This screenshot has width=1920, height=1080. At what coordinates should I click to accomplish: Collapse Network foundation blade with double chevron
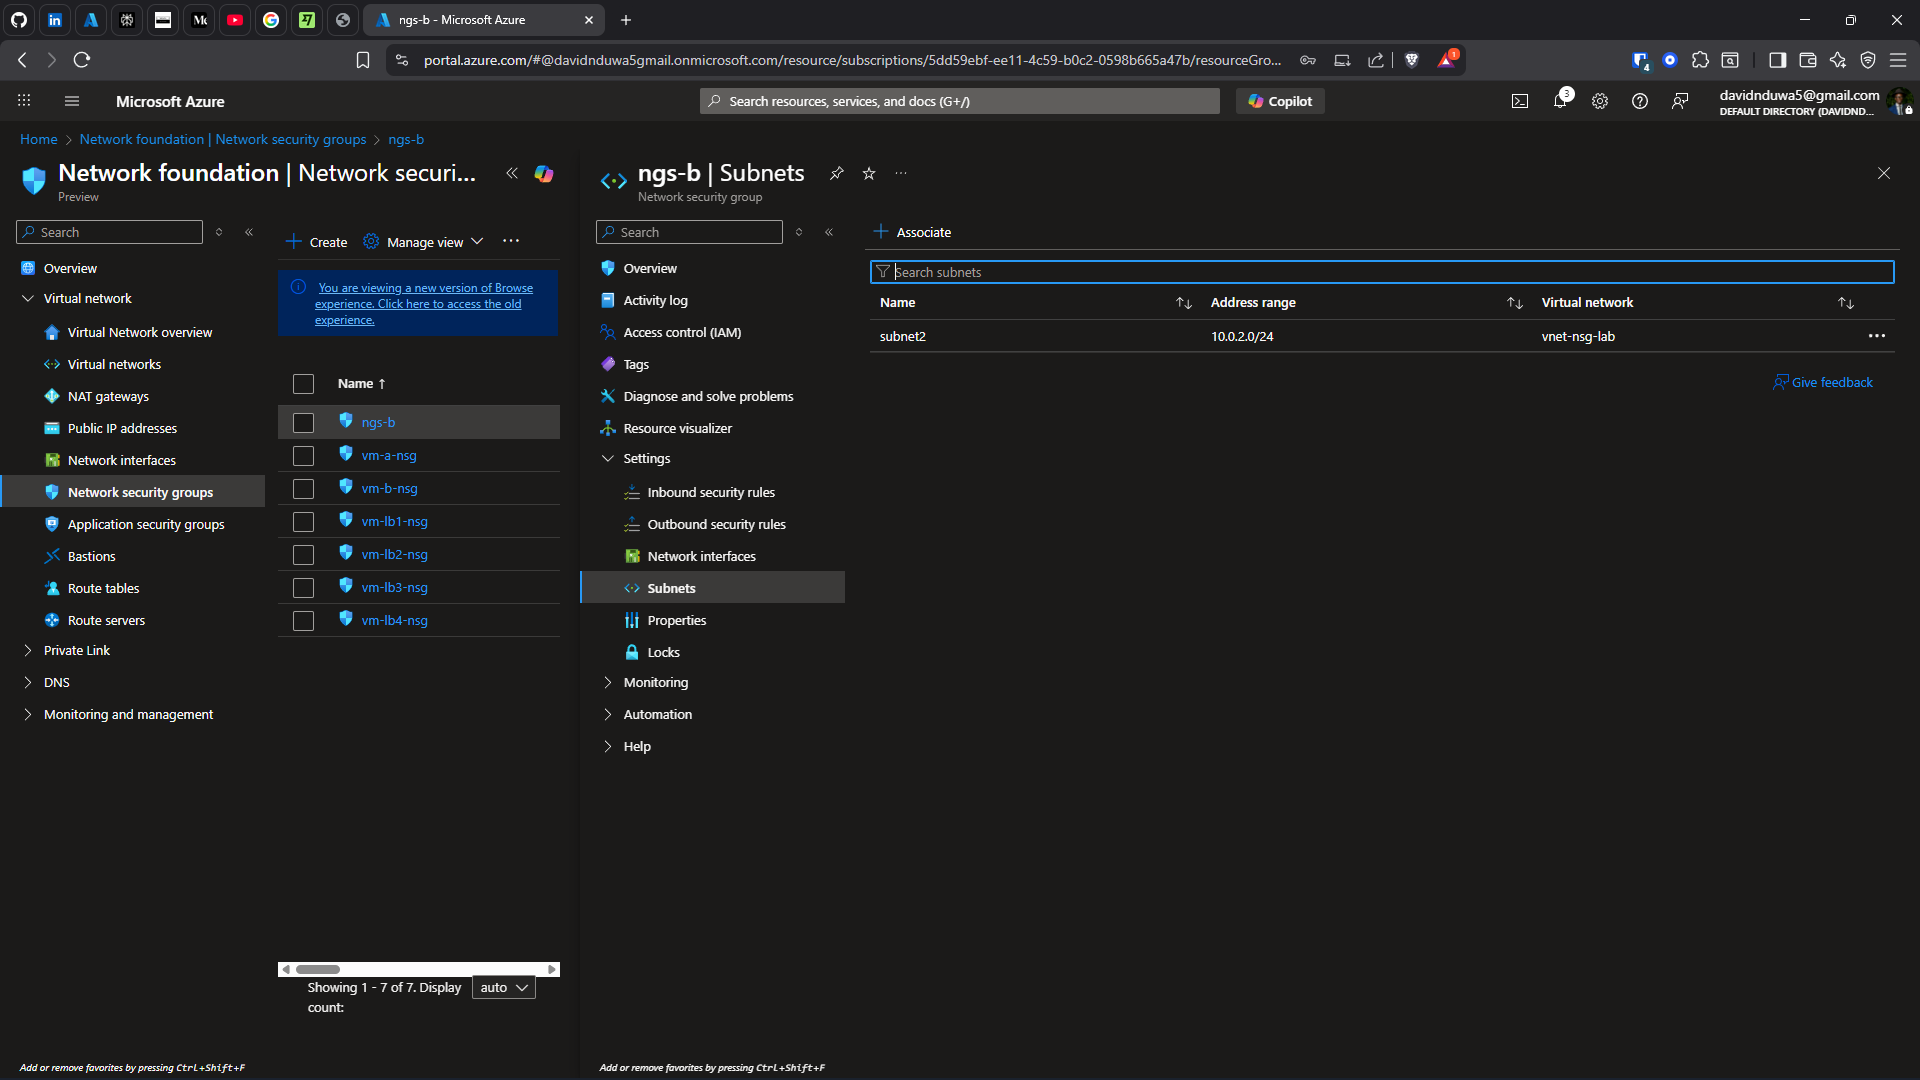coord(512,173)
